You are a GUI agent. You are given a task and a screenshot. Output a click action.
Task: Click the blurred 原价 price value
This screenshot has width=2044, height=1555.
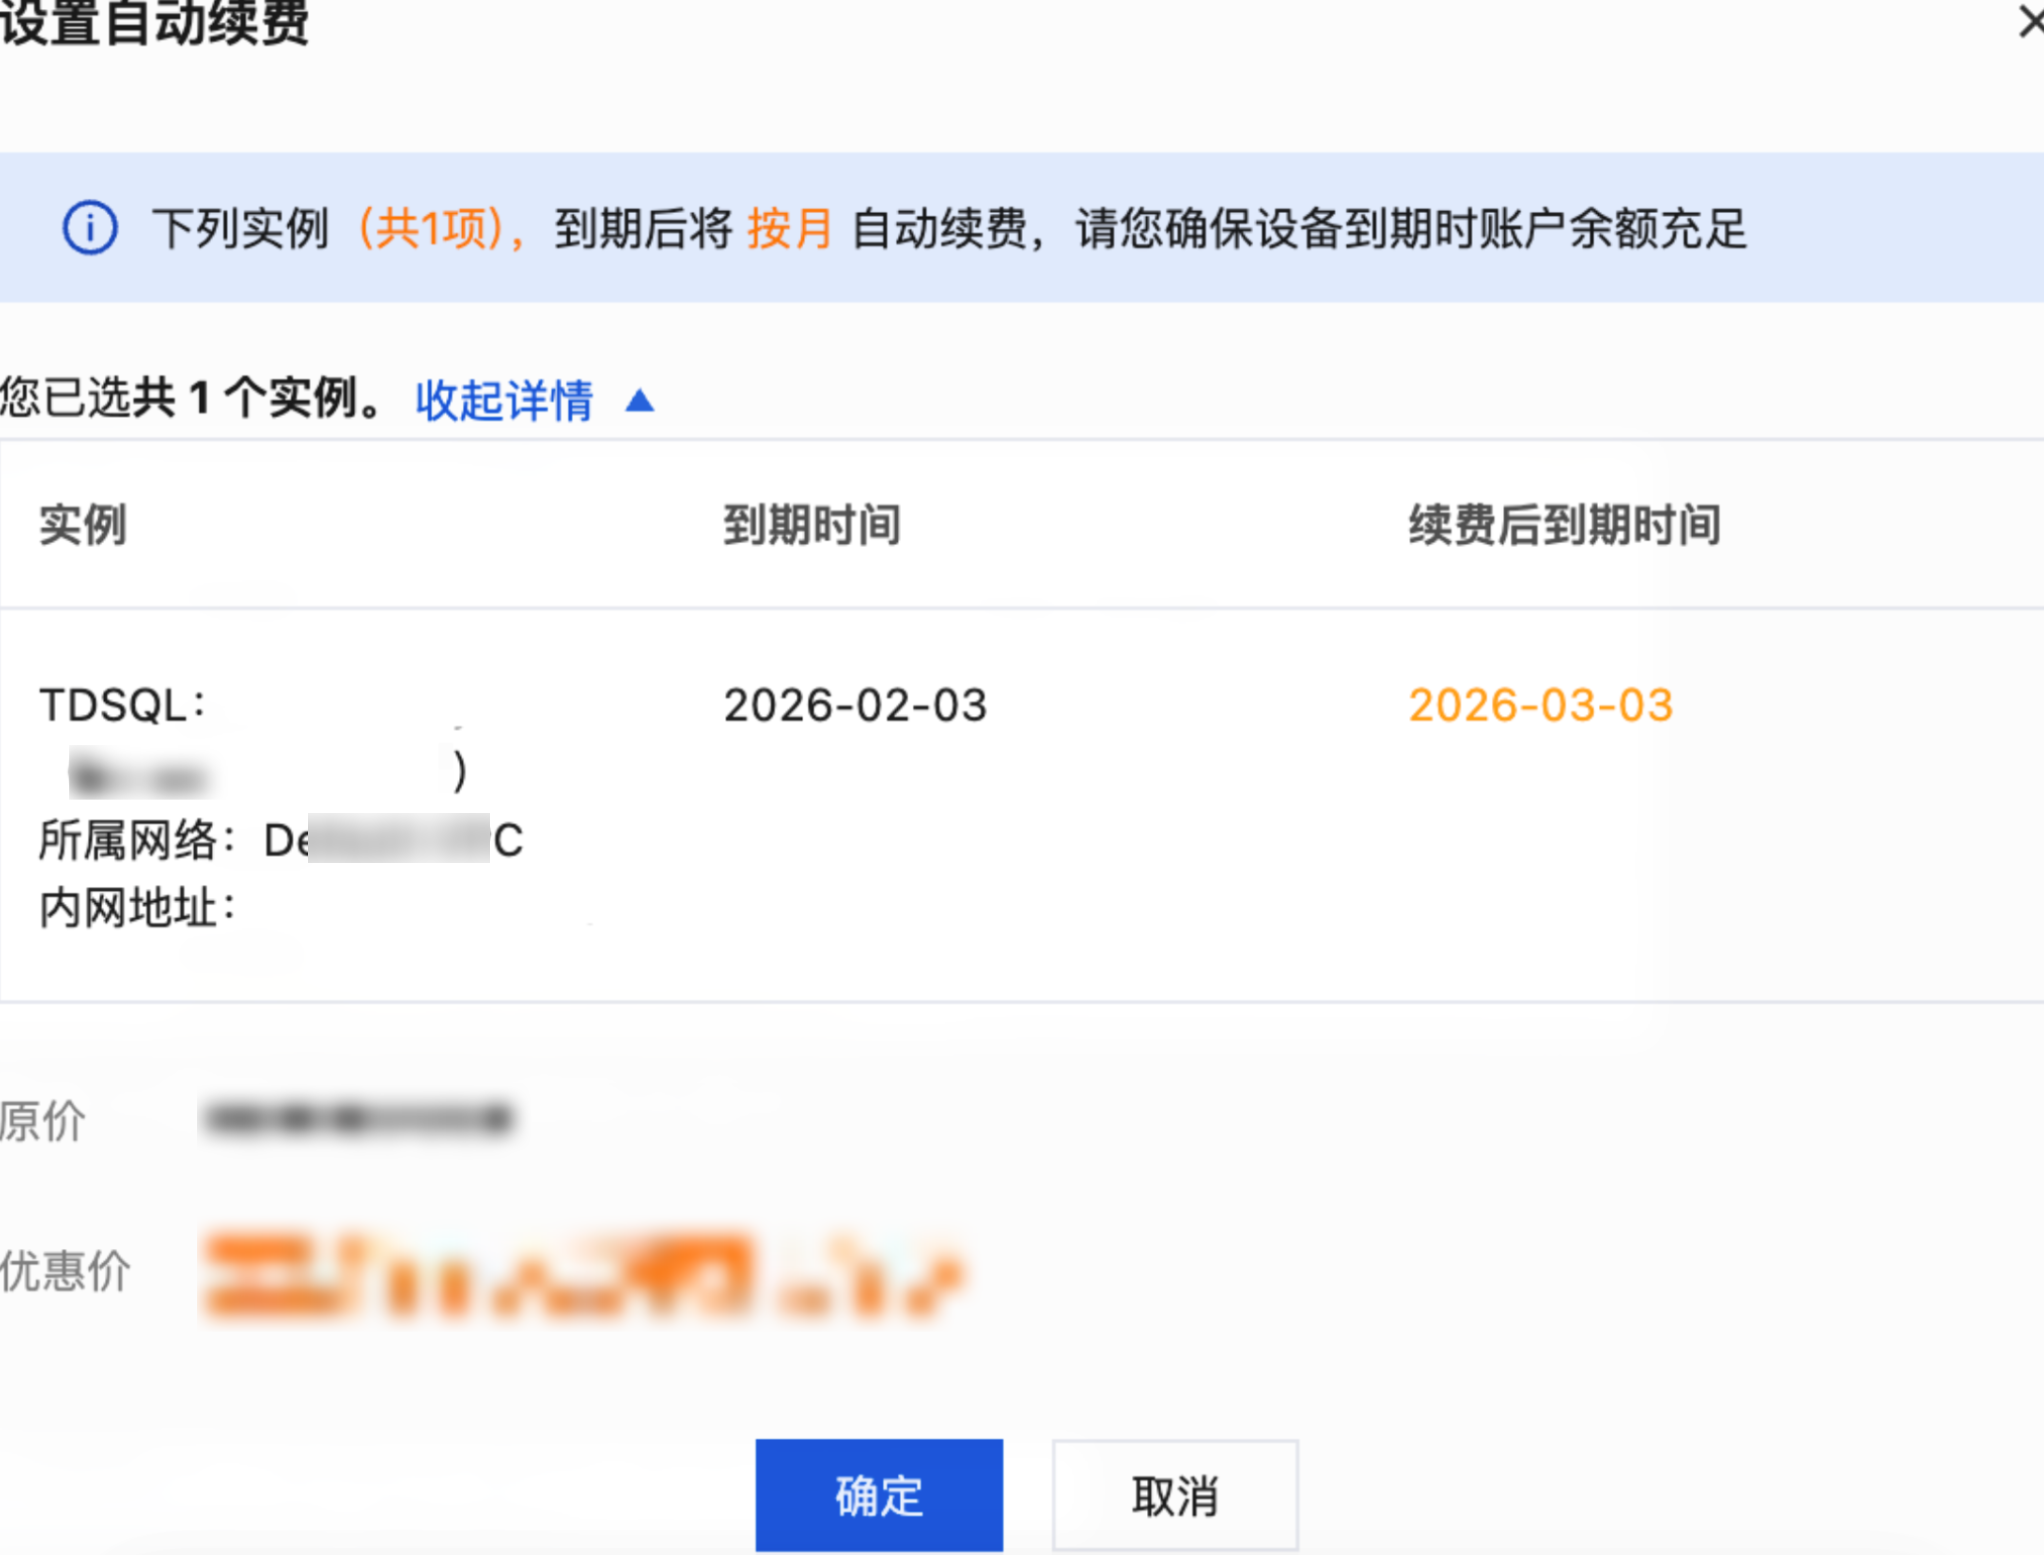(x=358, y=1118)
